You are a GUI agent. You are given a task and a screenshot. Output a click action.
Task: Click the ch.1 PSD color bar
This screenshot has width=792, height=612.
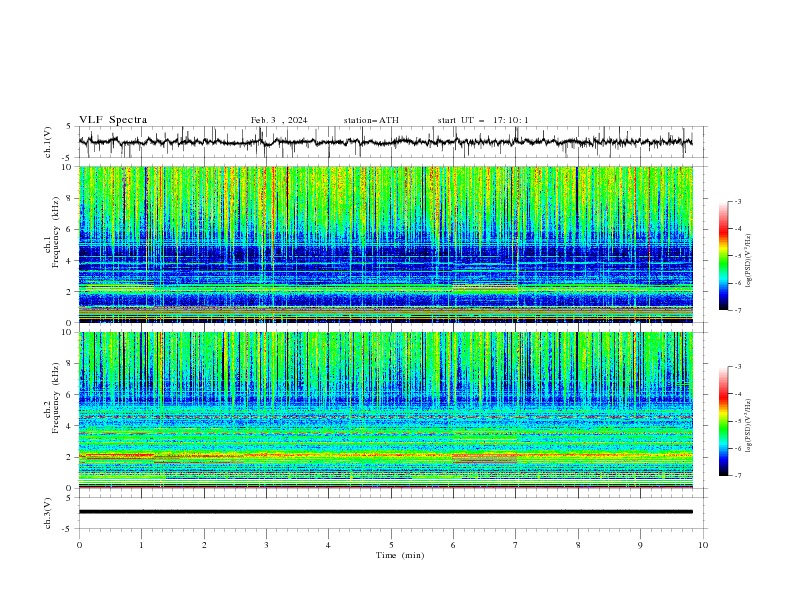pyautogui.click(x=723, y=256)
